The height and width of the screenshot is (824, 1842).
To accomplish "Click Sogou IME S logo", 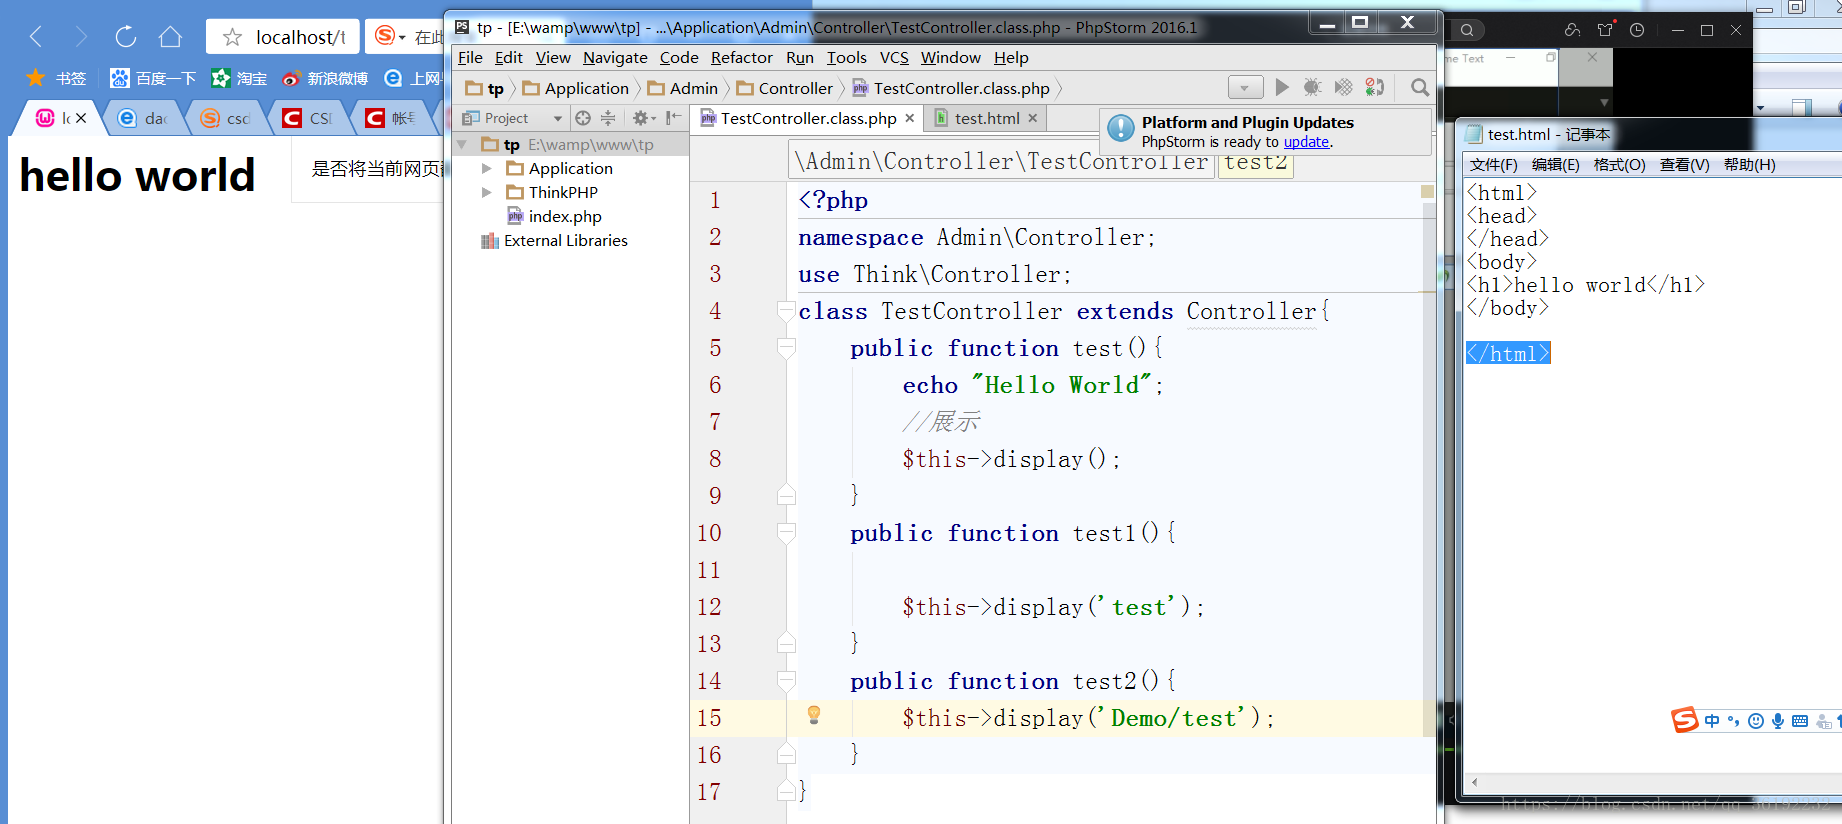I will (1685, 720).
